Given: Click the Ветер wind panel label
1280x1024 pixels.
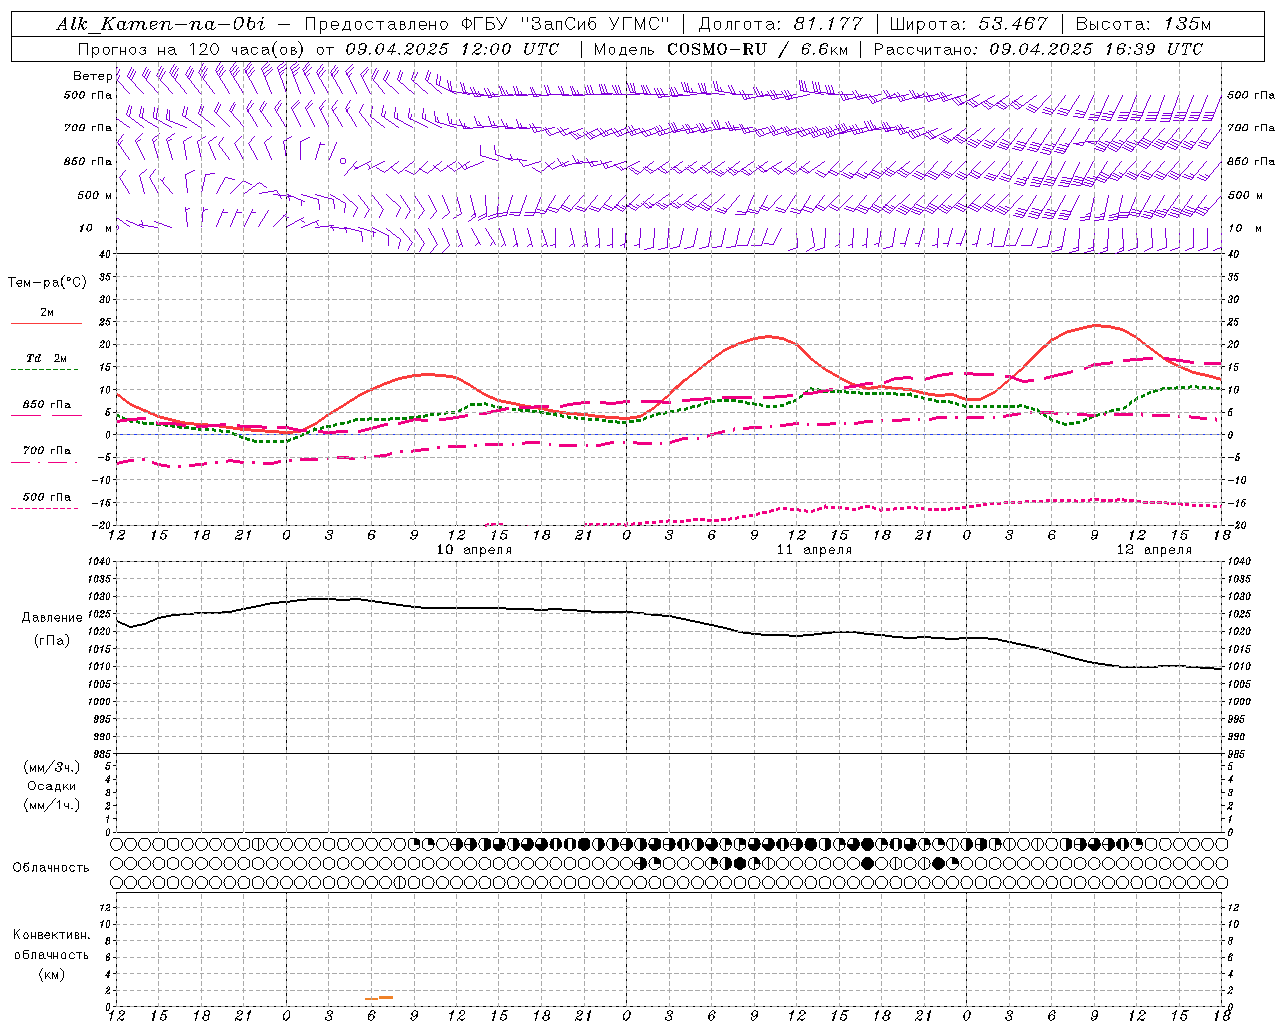Looking at the screenshot, I should point(92,76).
